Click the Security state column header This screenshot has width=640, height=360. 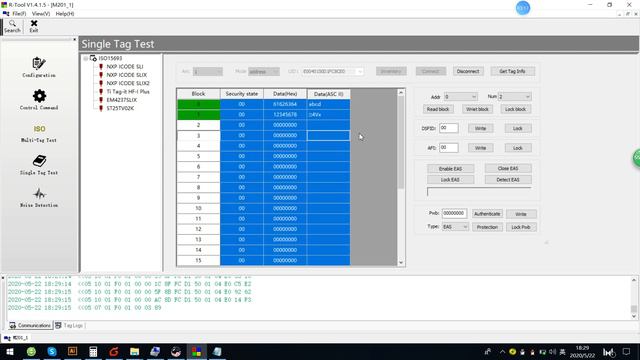coord(242,94)
